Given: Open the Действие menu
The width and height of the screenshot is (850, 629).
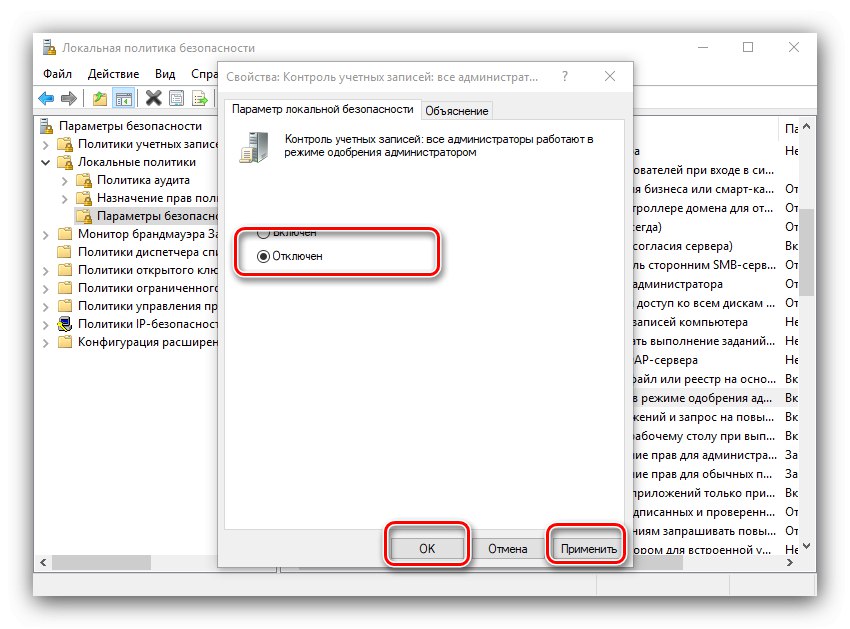Looking at the screenshot, I should pos(113,74).
